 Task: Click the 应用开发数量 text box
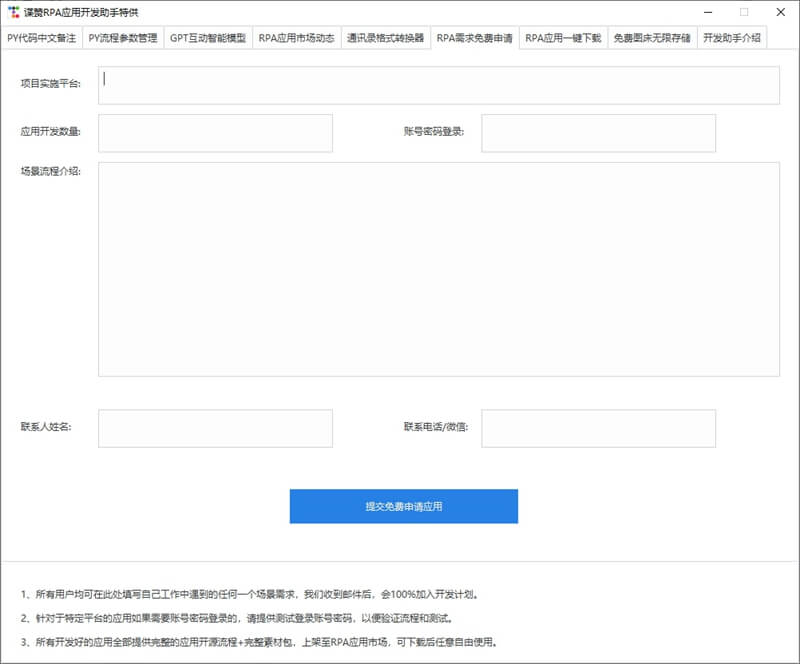pos(215,133)
